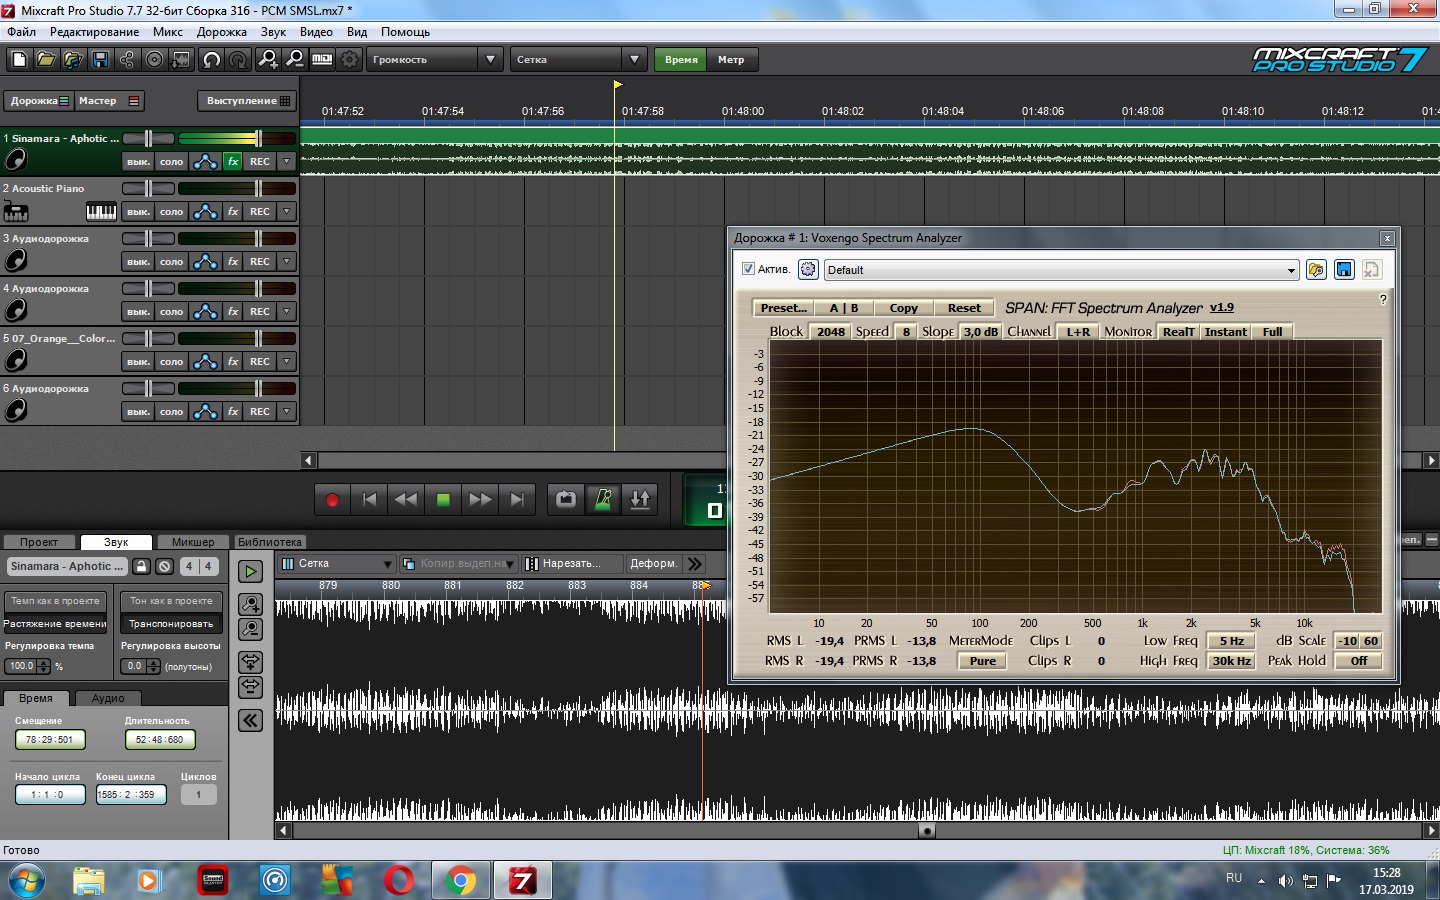The width and height of the screenshot is (1440, 900).
Task: Click the burn CD toolbar icon
Action: coord(154,60)
